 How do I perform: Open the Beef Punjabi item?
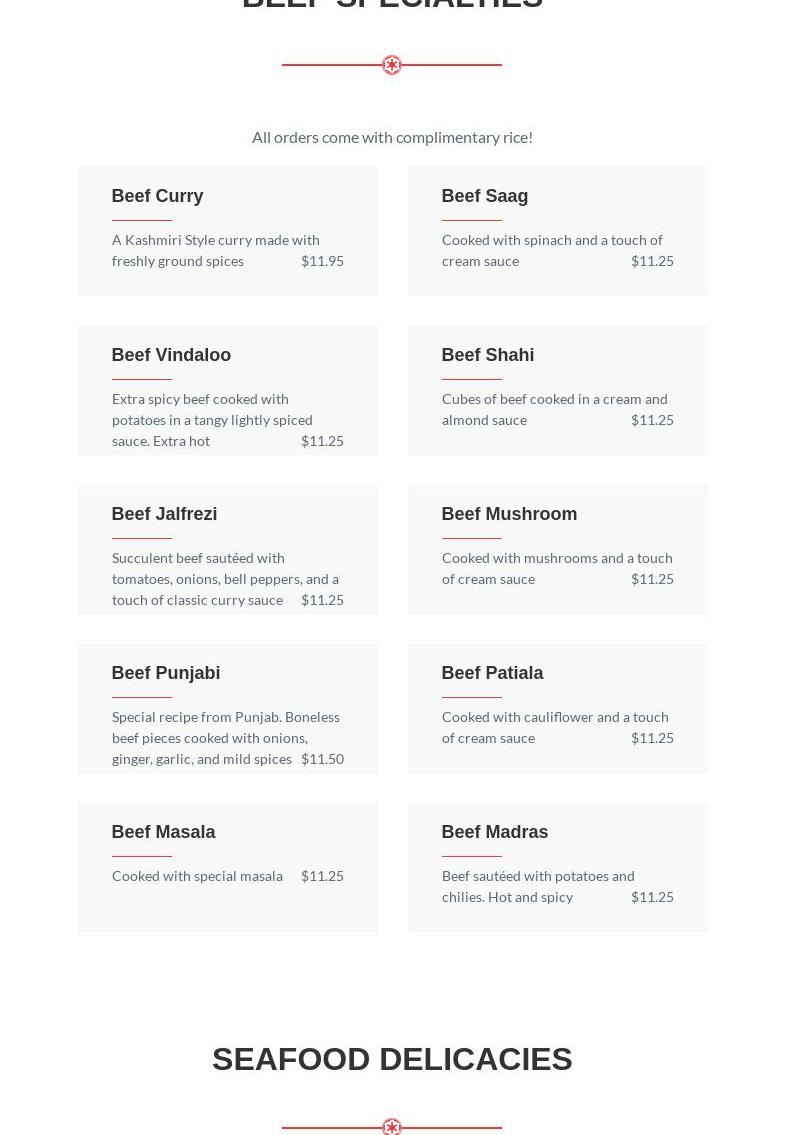166,673
